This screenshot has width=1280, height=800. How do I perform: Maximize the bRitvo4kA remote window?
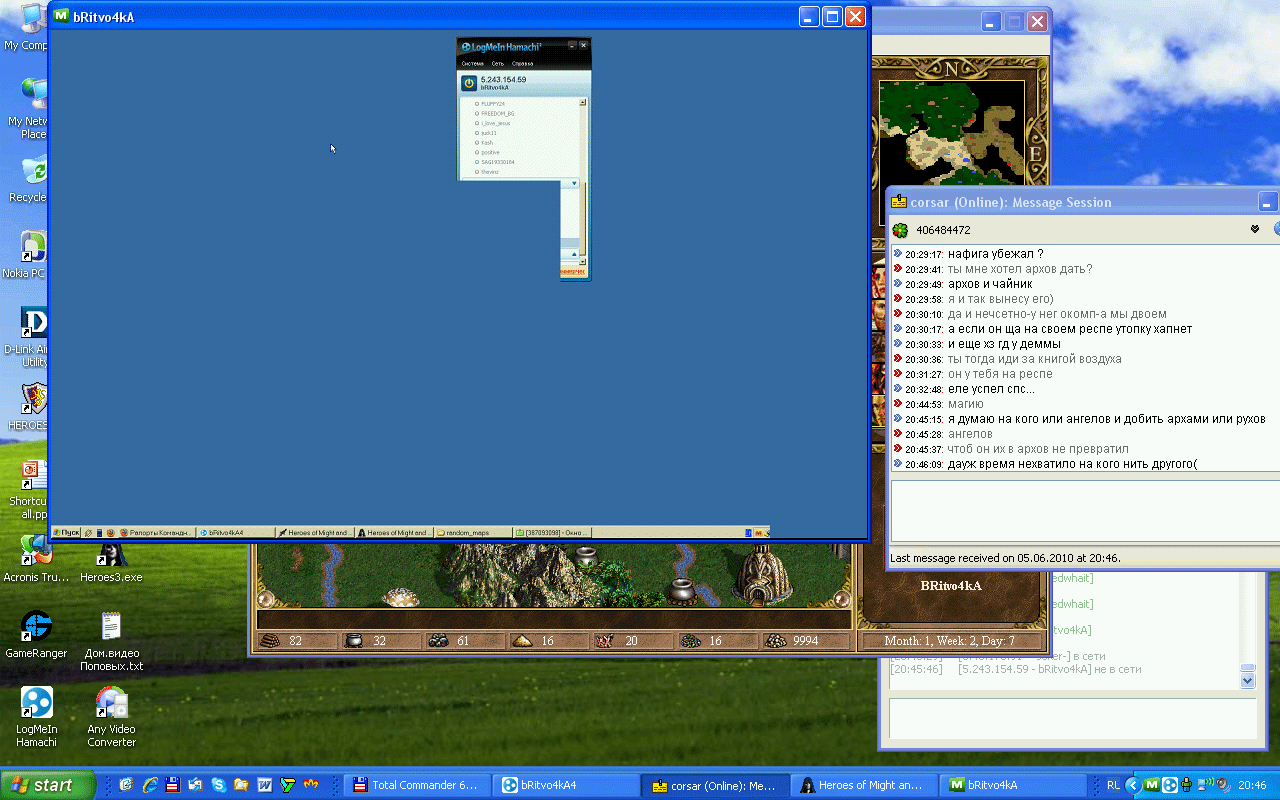pyautogui.click(x=831, y=17)
